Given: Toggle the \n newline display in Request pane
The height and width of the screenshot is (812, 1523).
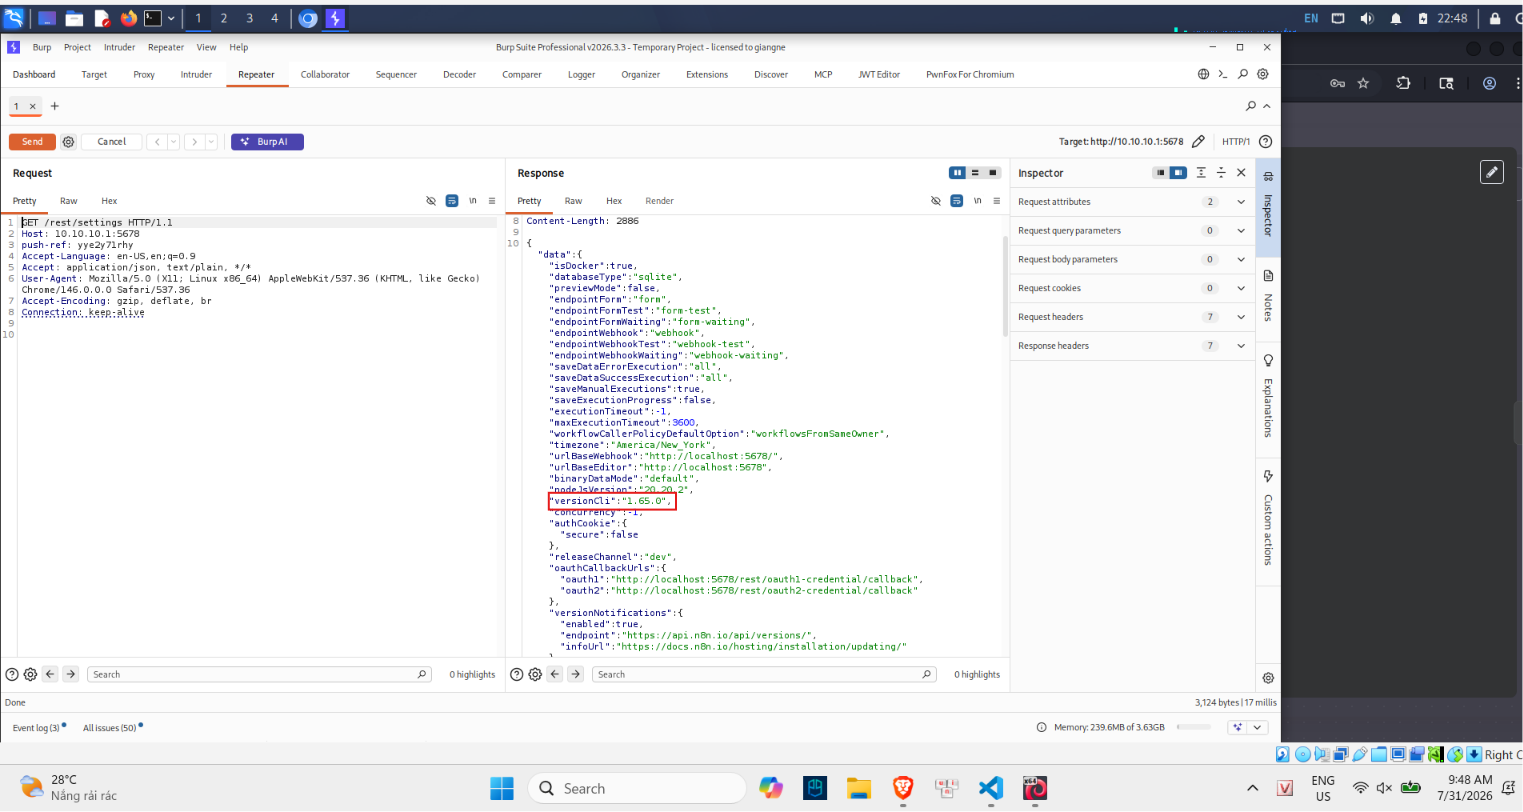Looking at the screenshot, I should point(472,201).
